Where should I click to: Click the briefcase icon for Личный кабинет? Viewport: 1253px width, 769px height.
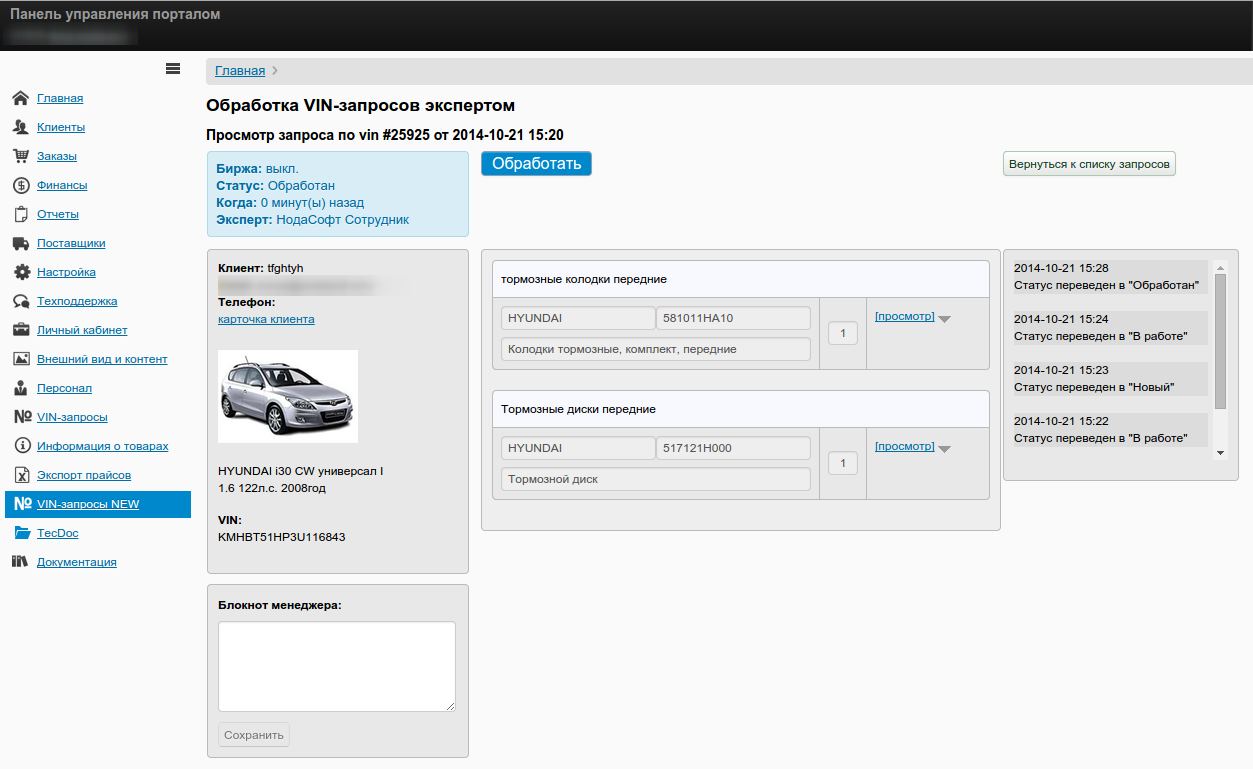20,330
